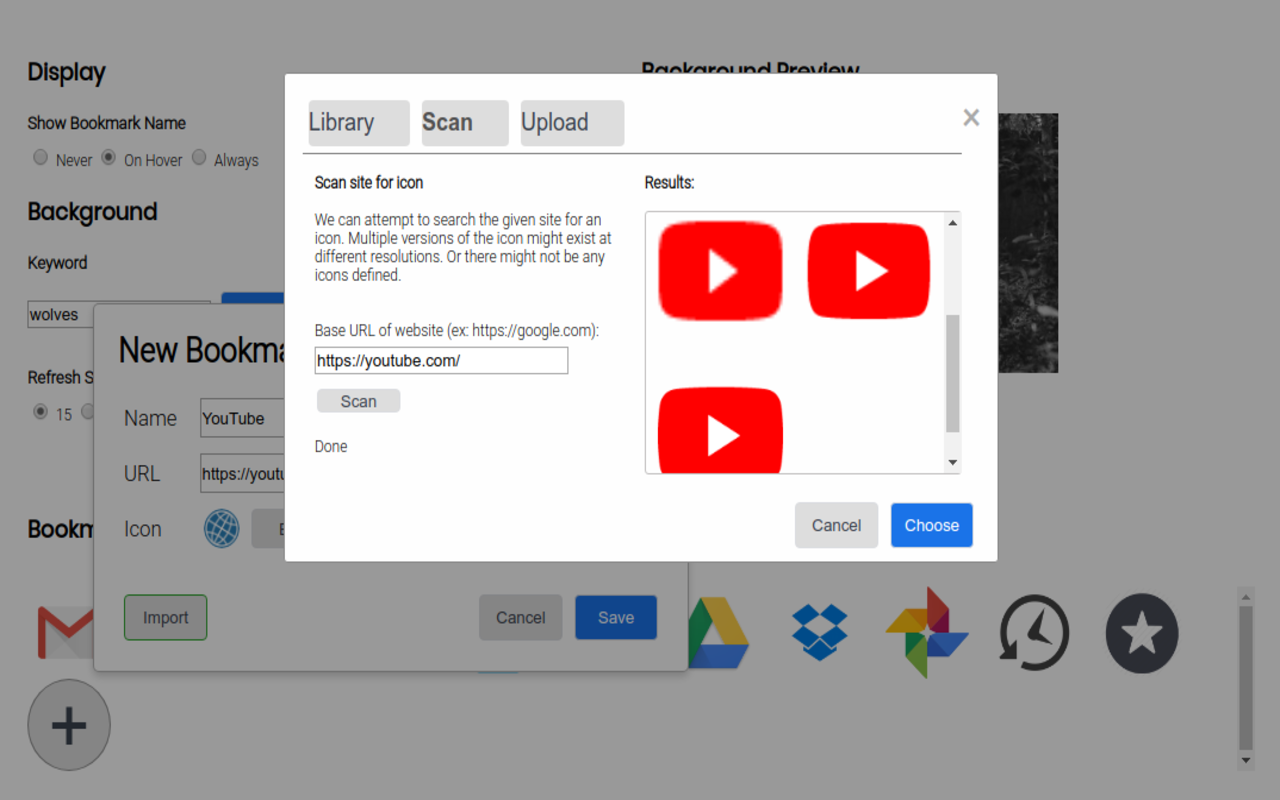The height and width of the screenshot is (800, 1280).
Task: Open the Google Drive bookmark icon
Action: click(x=718, y=633)
